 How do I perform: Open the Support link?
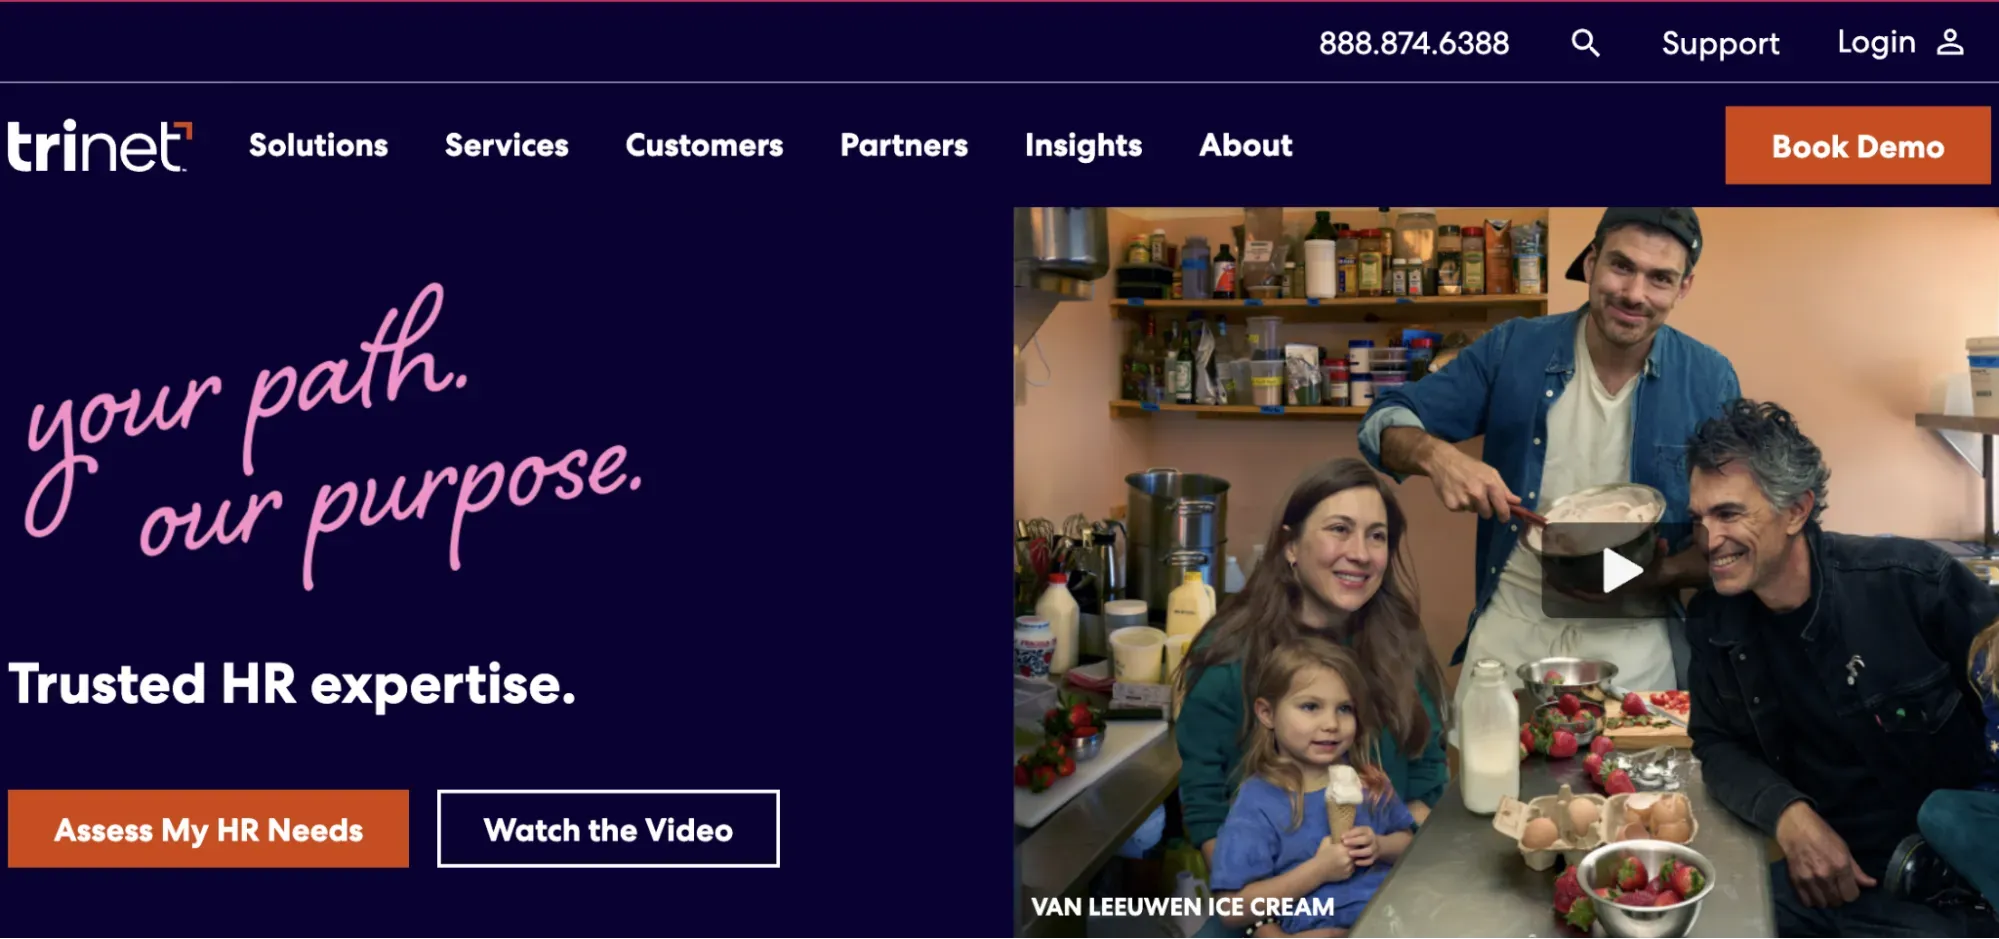point(1720,44)
